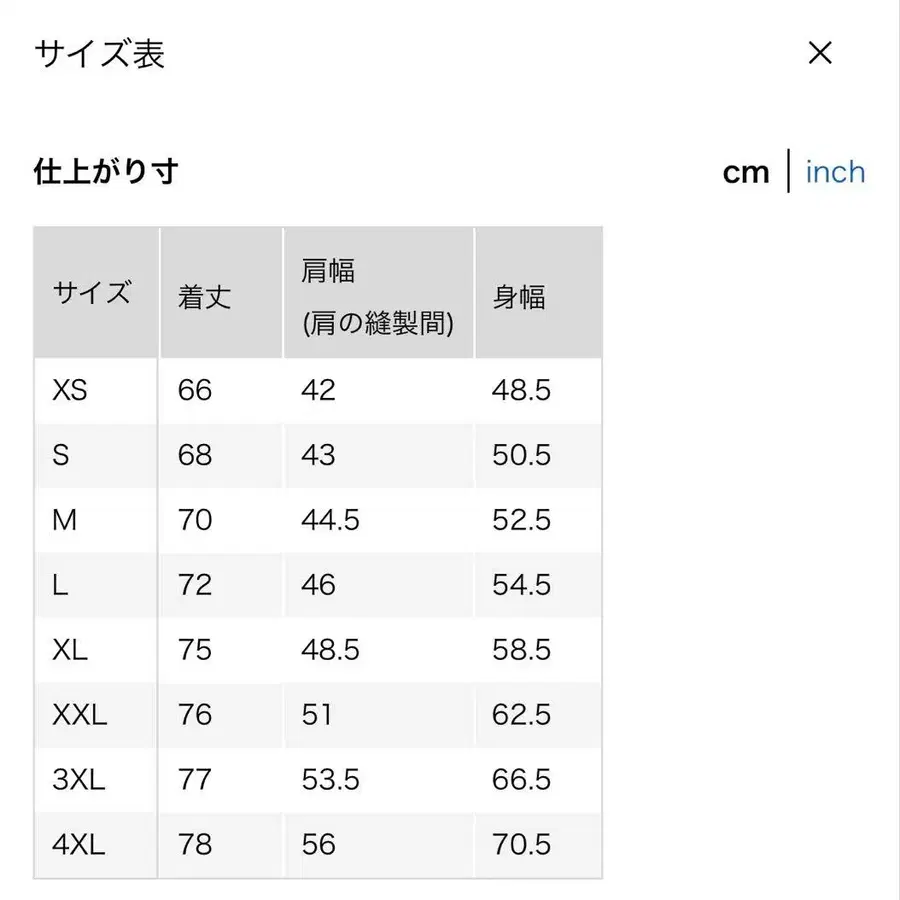This screenshot has height=900, width=900.
Task: Switch measurement units to inch
Action: pyautogui.click(x=835, y=172)
